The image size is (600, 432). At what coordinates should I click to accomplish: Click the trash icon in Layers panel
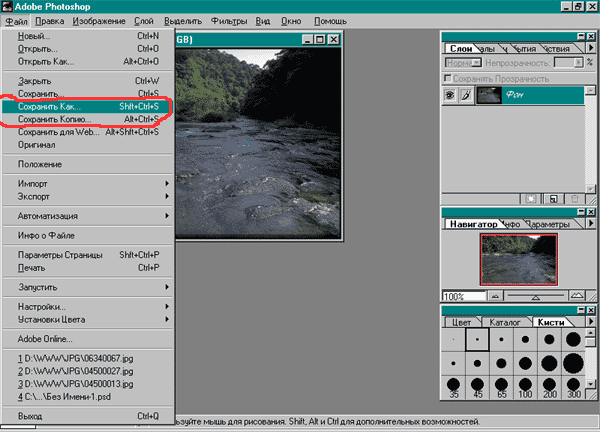(575, 199)
